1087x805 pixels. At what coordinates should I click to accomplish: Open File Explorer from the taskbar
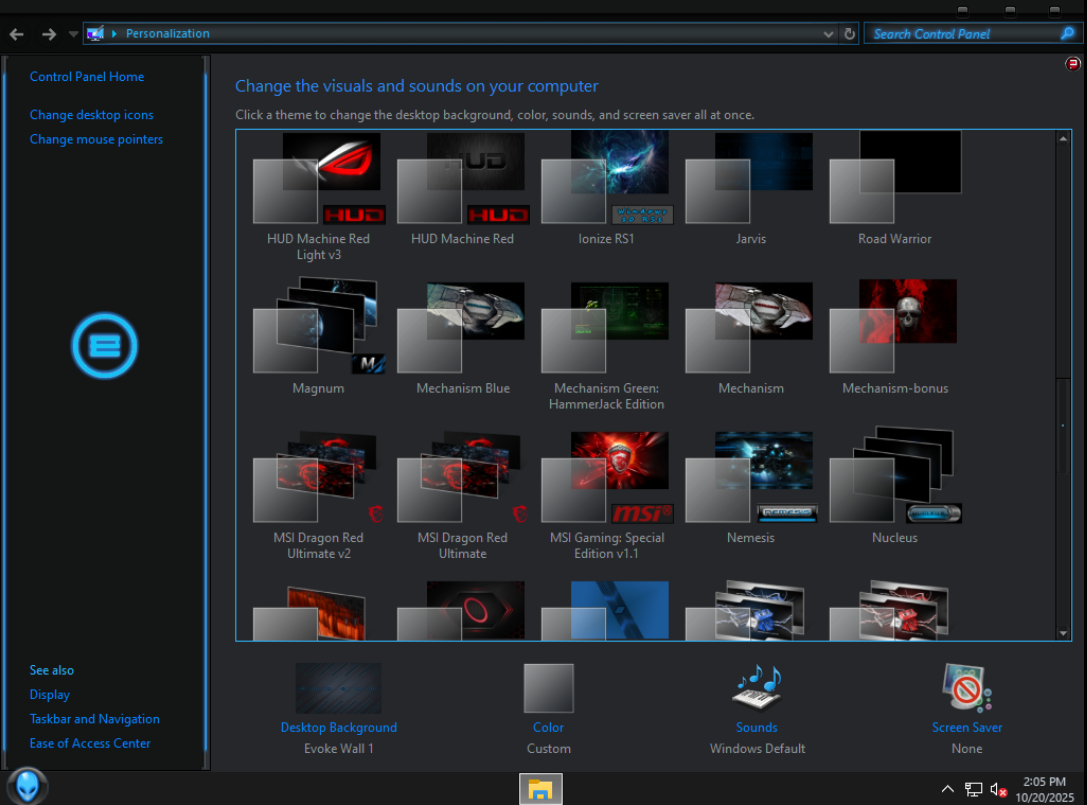[540, 789]
